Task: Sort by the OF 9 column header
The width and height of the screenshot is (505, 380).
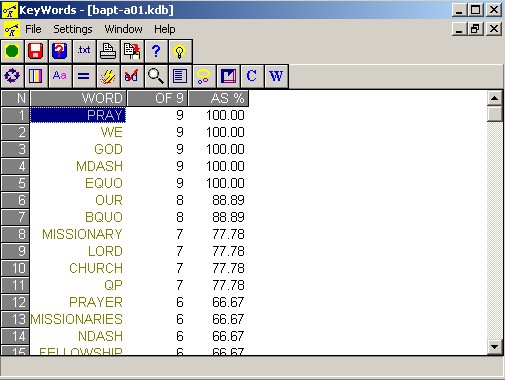Action: point(157,98)
